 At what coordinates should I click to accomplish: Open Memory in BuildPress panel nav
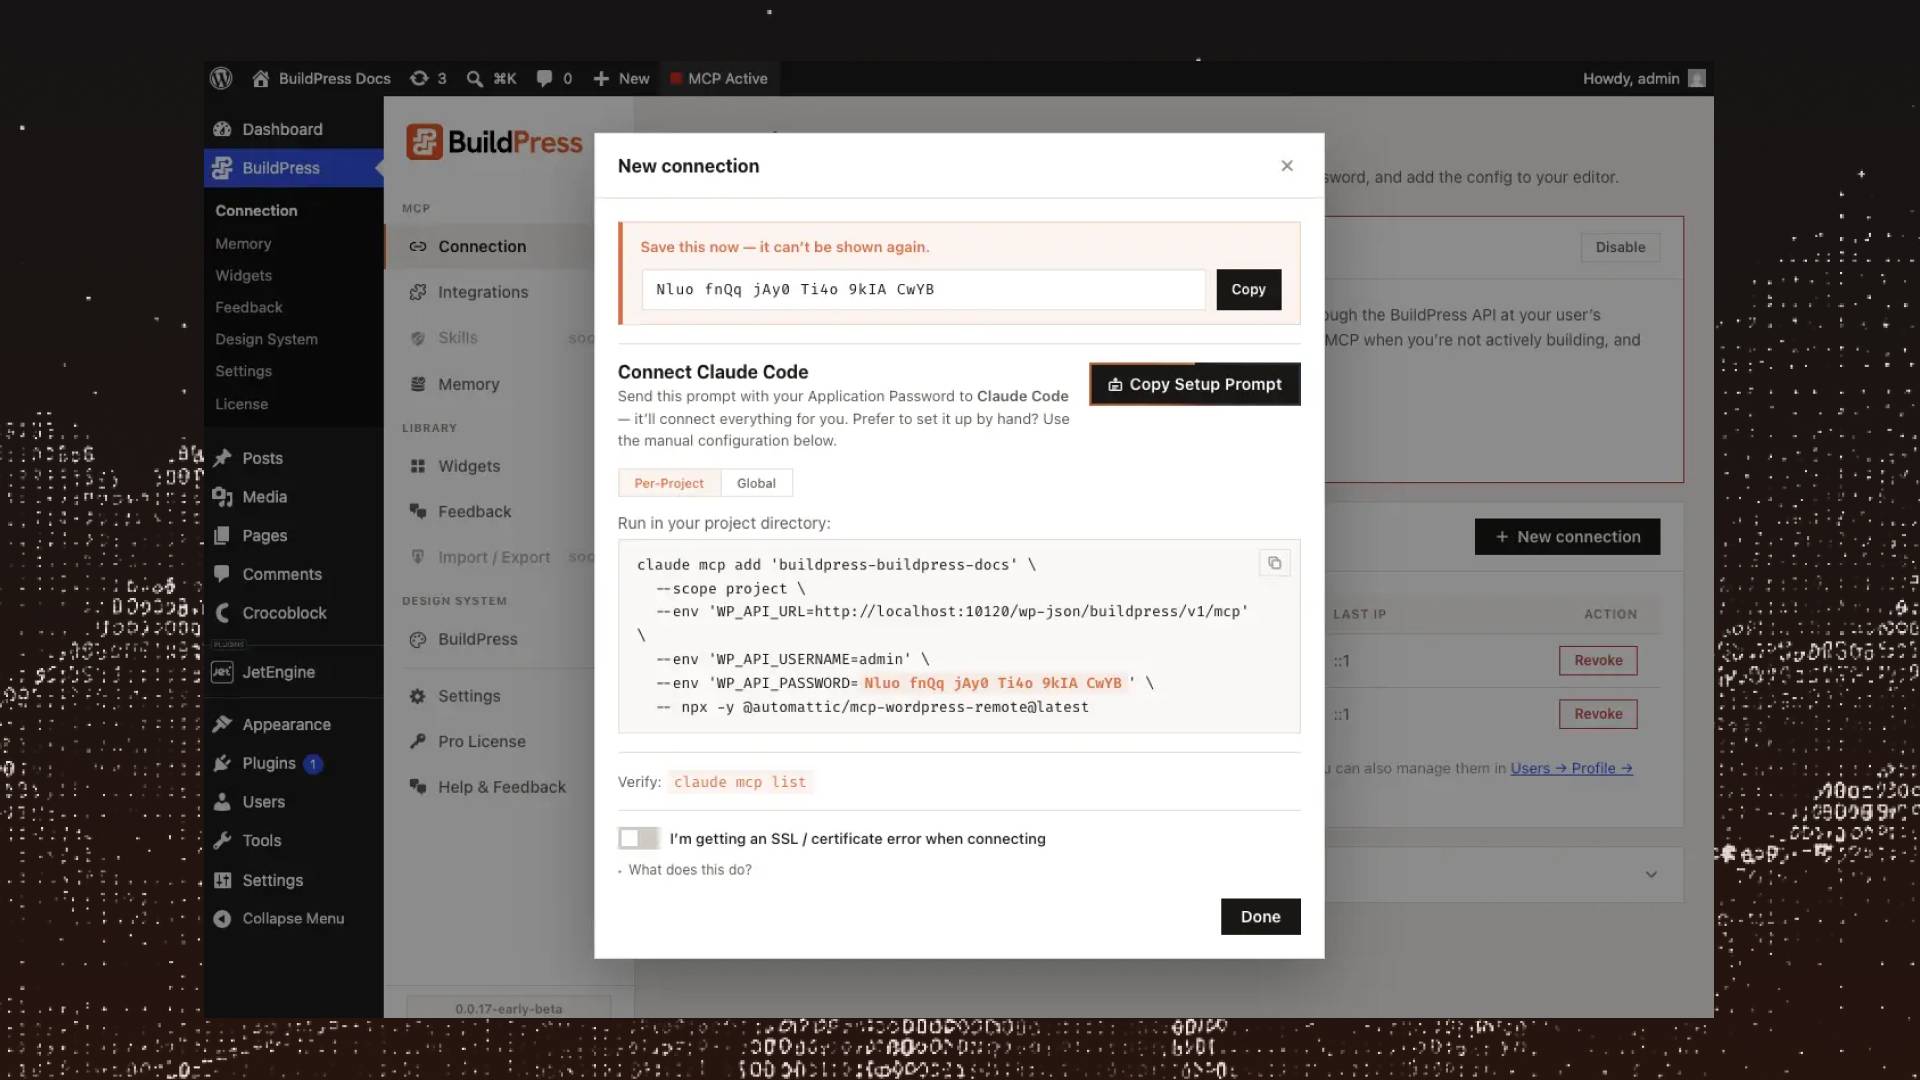pos(468,384)
